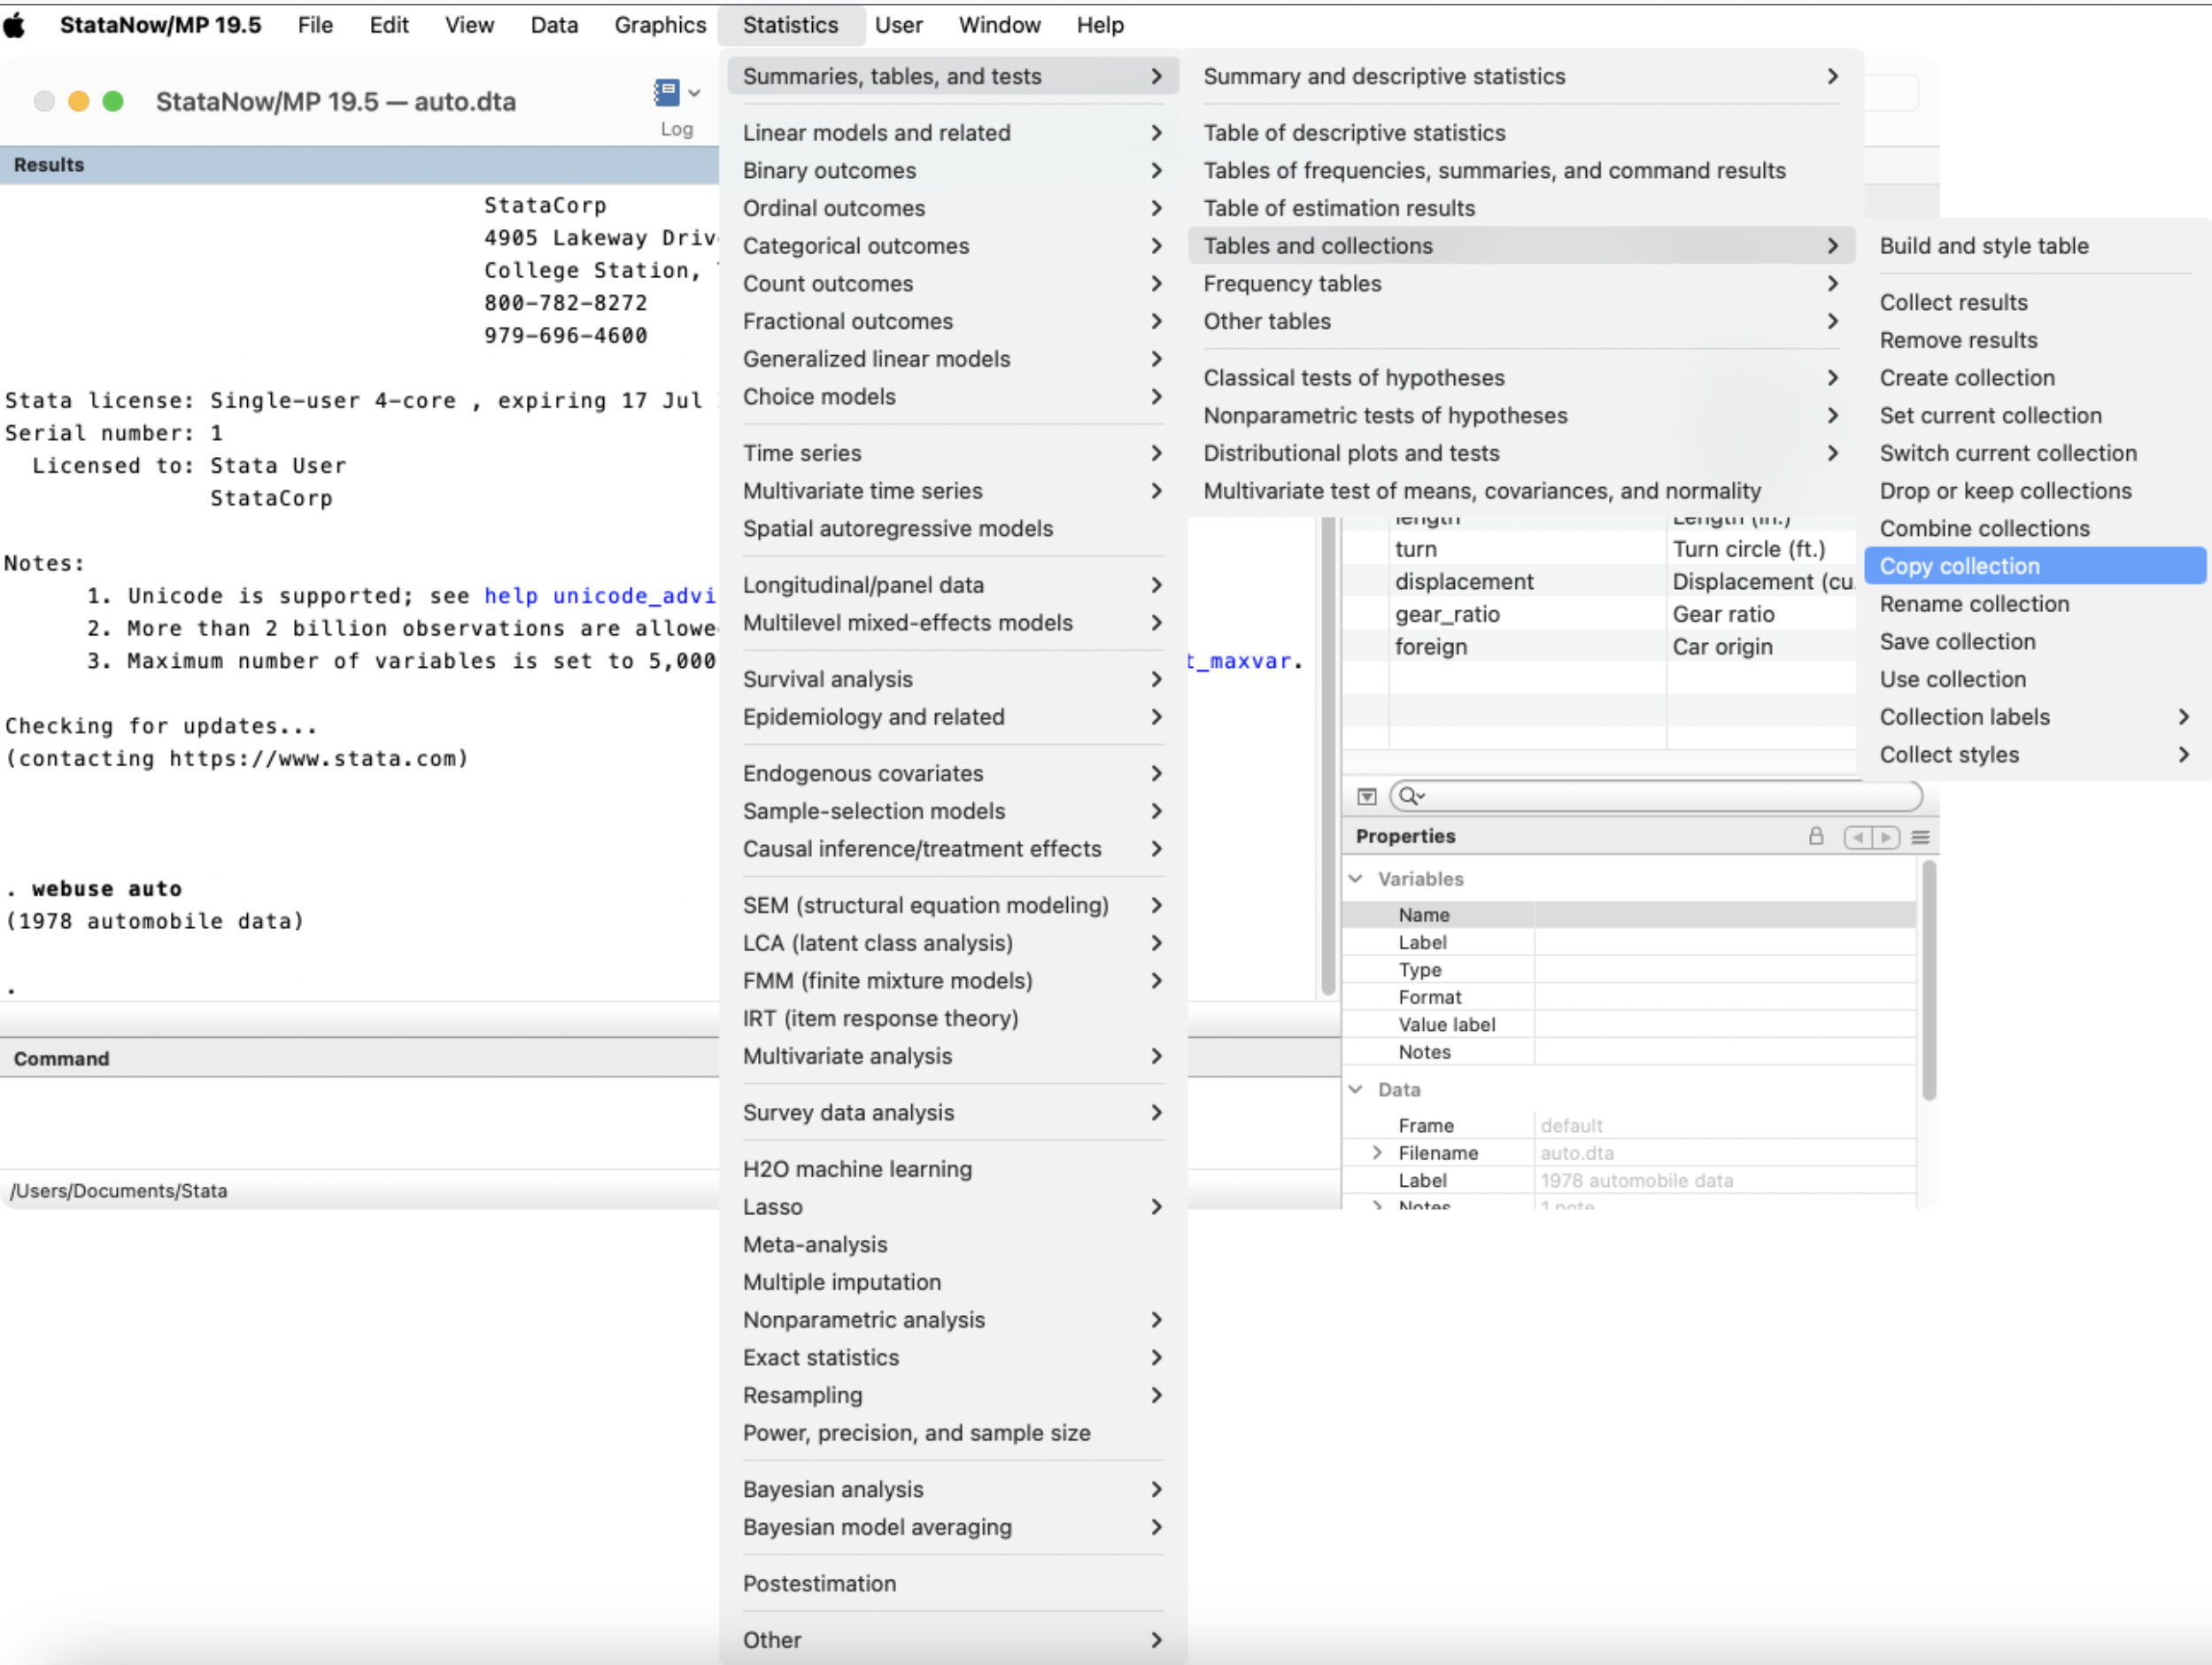The width and height of the screenshot is (2212, 1665).
Task: Expand the Filename property row
Action: (x=1377, y=1153)
